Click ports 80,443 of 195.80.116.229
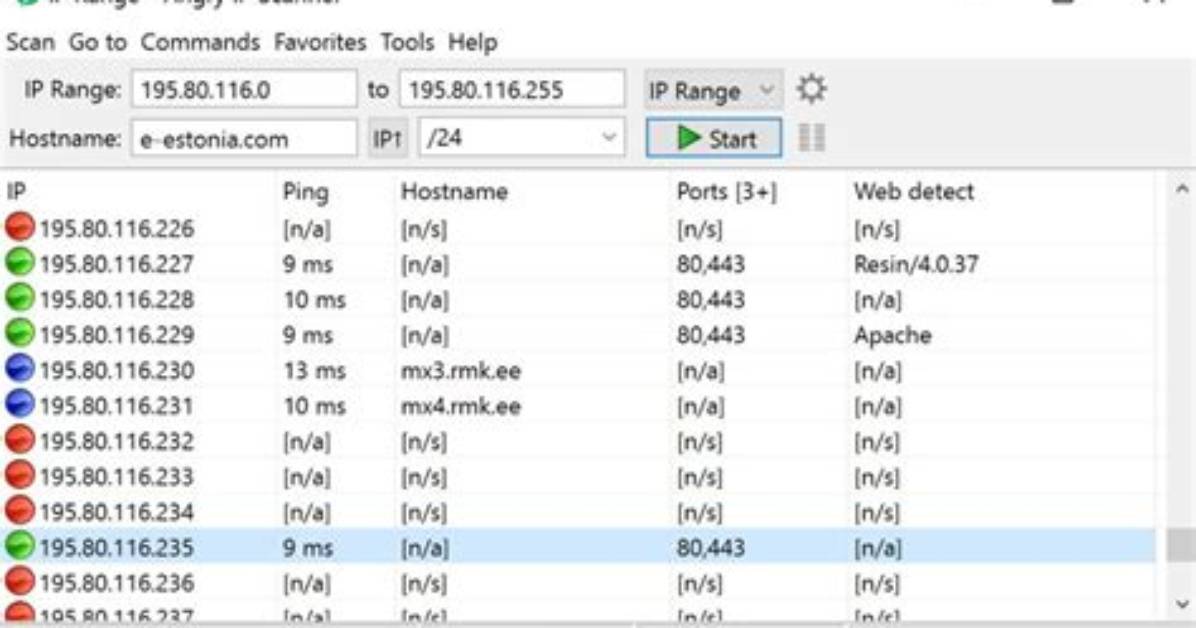Image resolution: width=1196 pixels, height=628 pixels. point(710,335)
